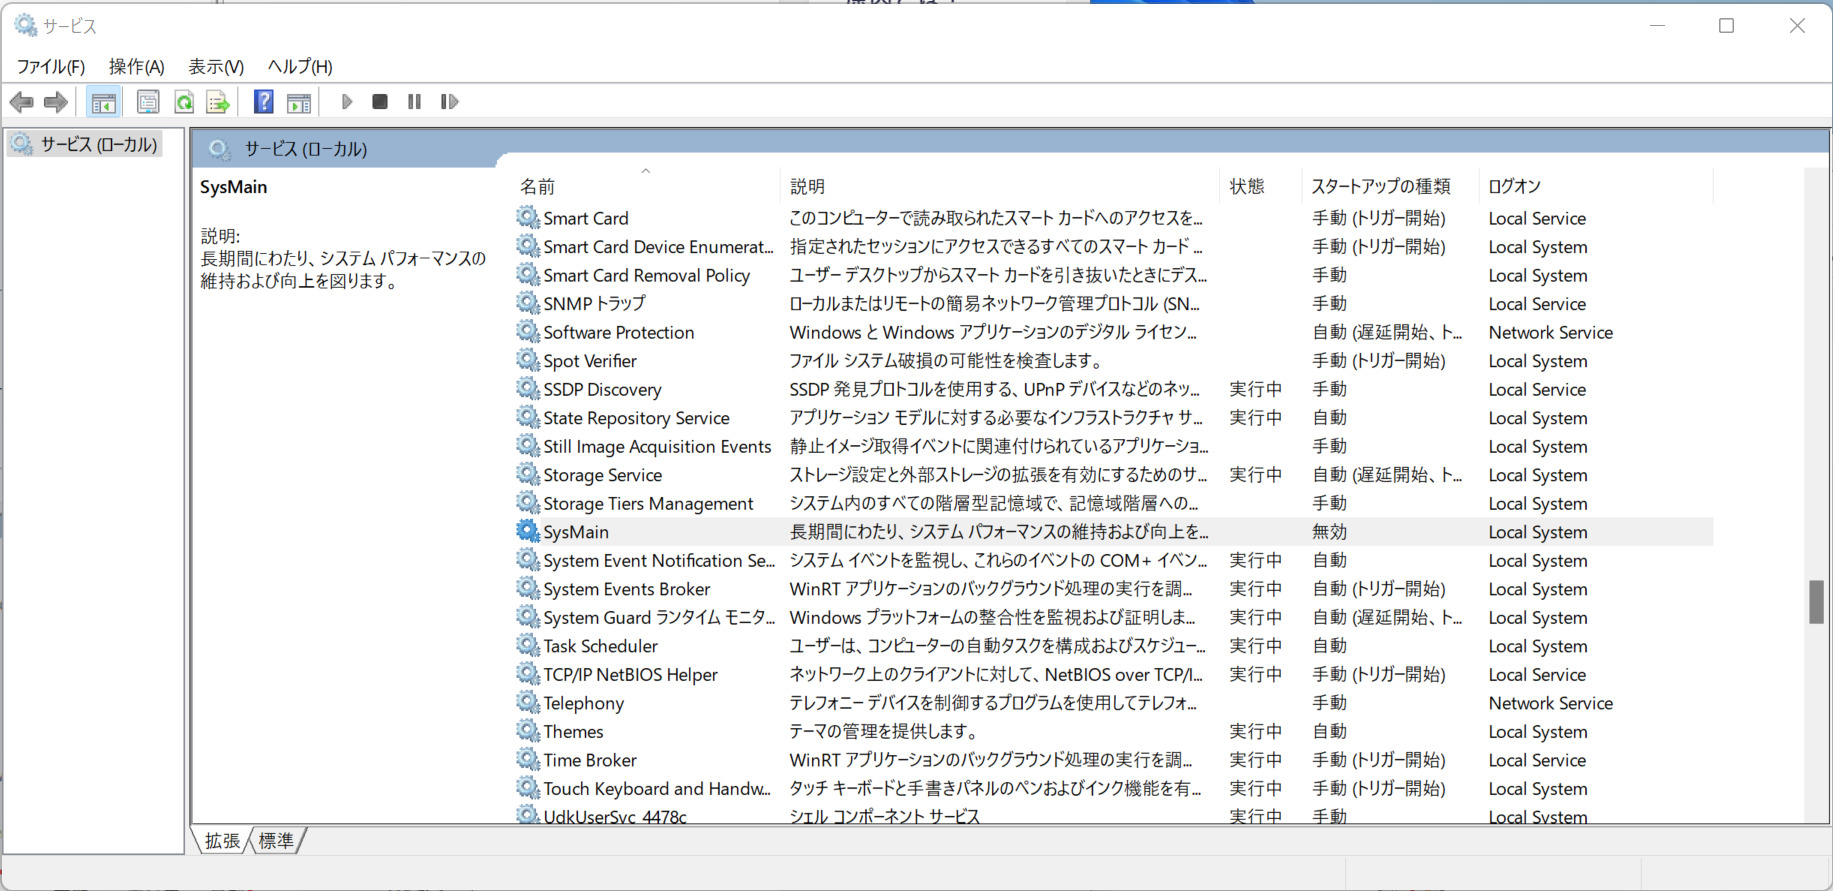Open the Properties toolbar icon
This screenshot has height=891, width=1833.
148,102
